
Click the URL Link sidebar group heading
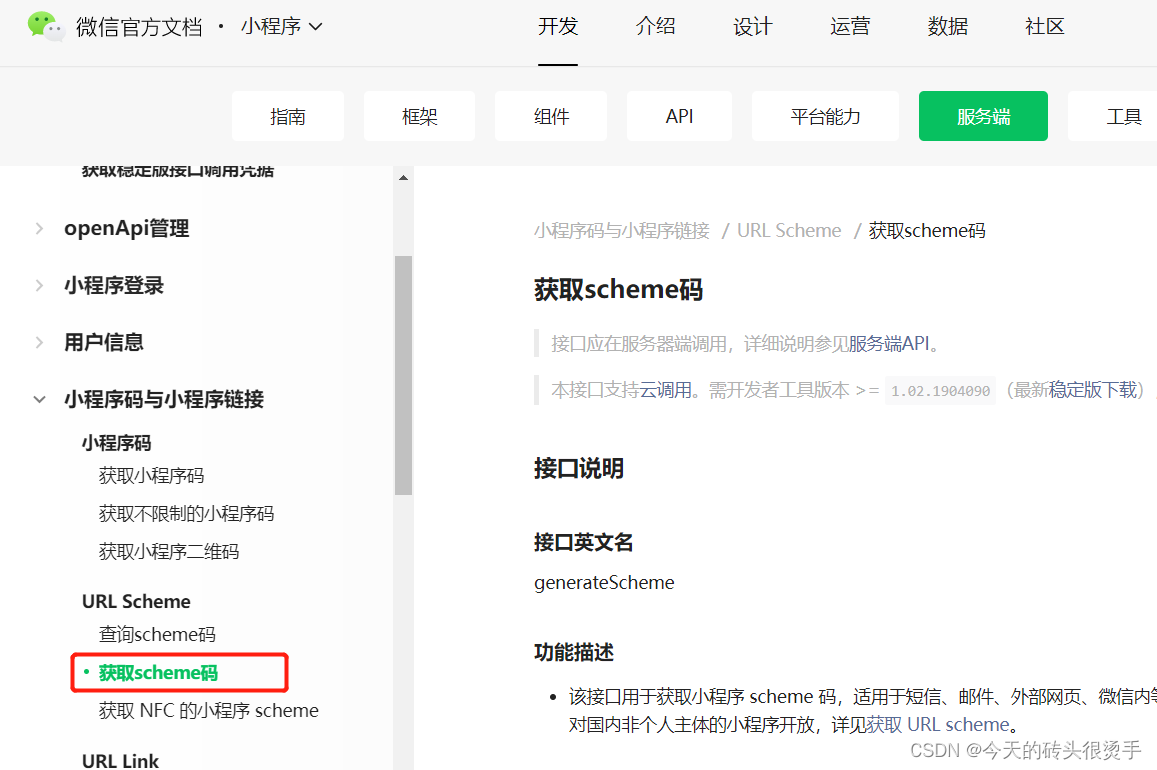[120, 760]
